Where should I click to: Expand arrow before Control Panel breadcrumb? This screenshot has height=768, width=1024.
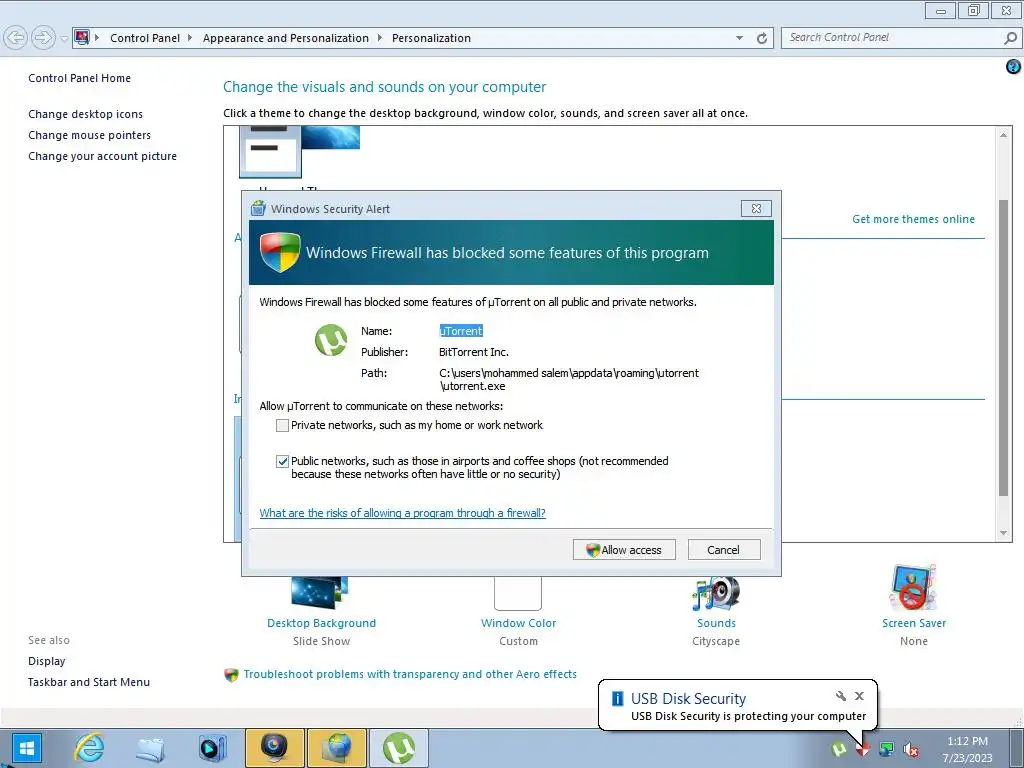[x=97, y=38]
